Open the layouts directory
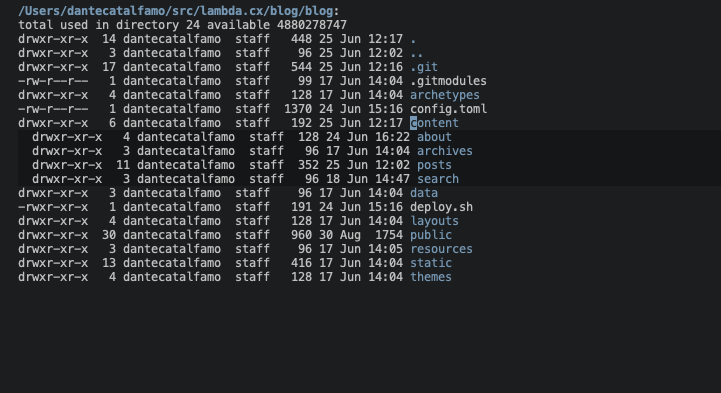The image size is (721, 393). 434,221
